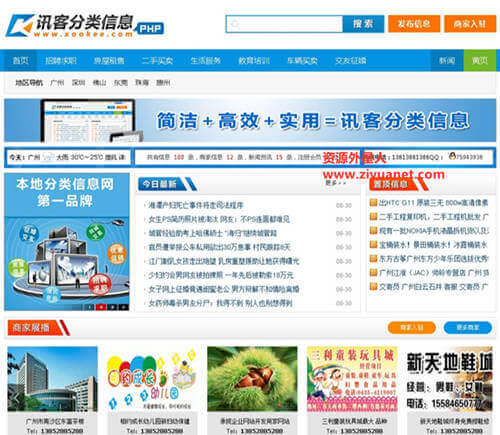
Task: Click 更多 link in 今日最新 header
Action: (x=335, y=183)
